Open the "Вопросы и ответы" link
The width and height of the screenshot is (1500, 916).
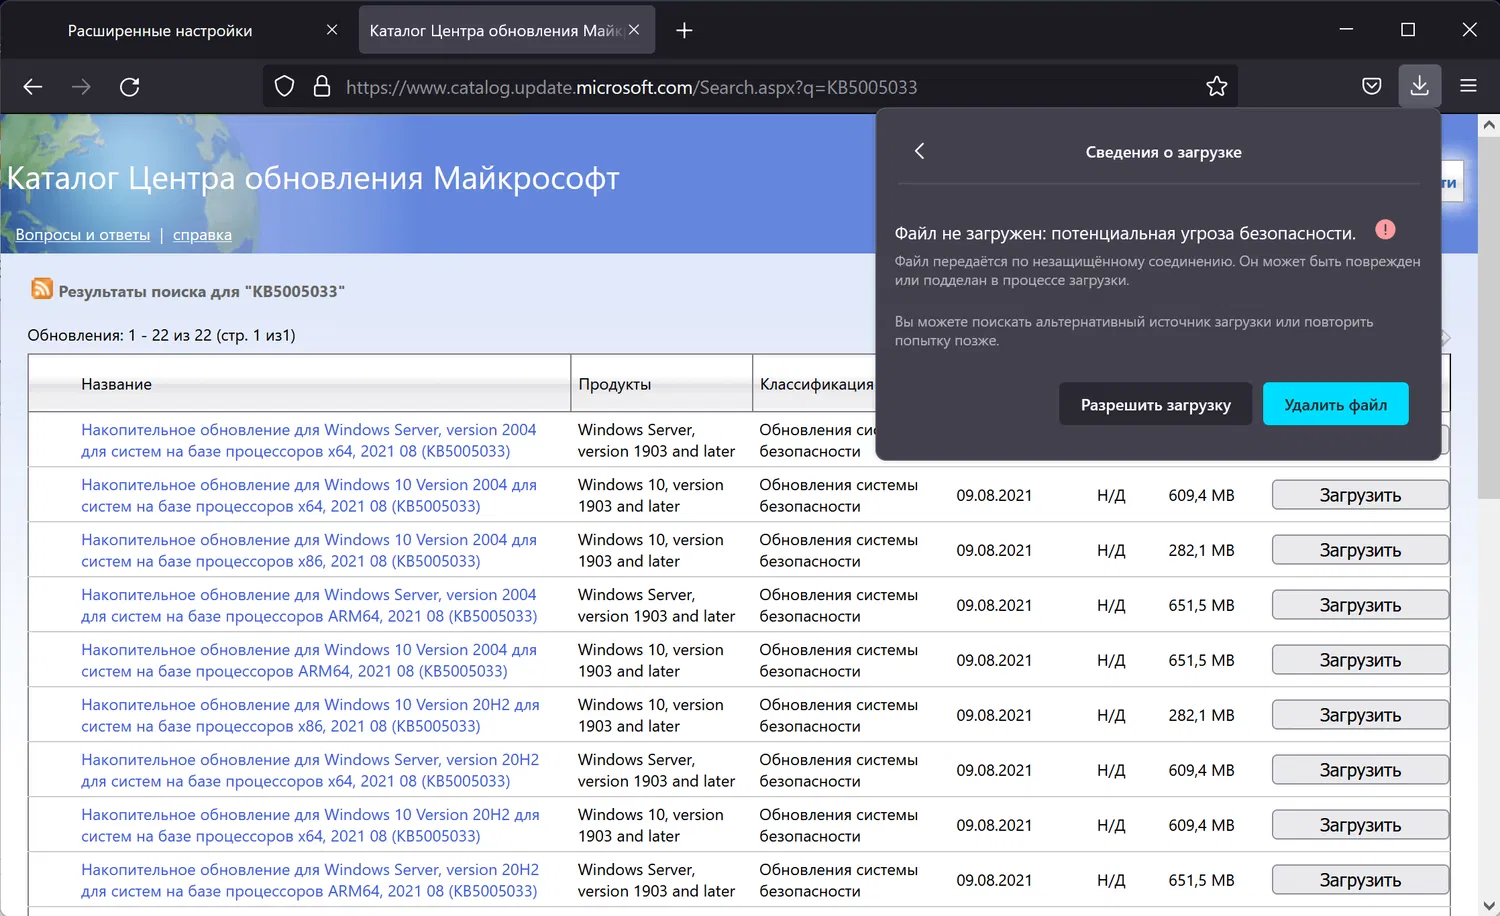[83, 235]
